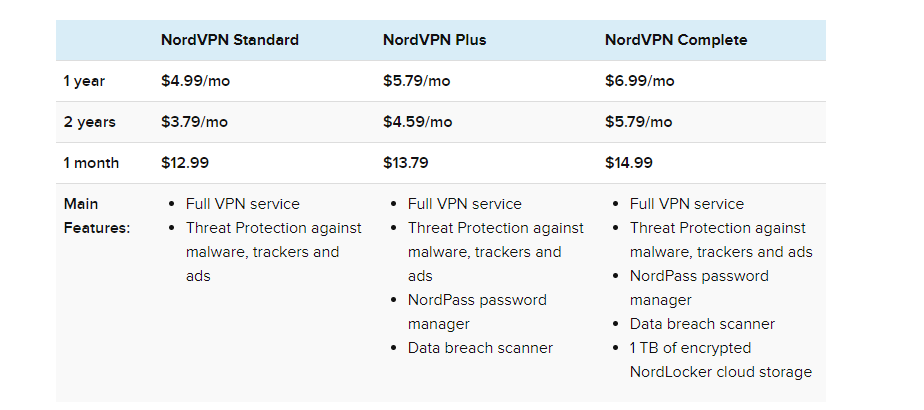This screenshot has height=410, width=924.
Task: Click Full VPN service in Complete column
Action: pos(686,204)
